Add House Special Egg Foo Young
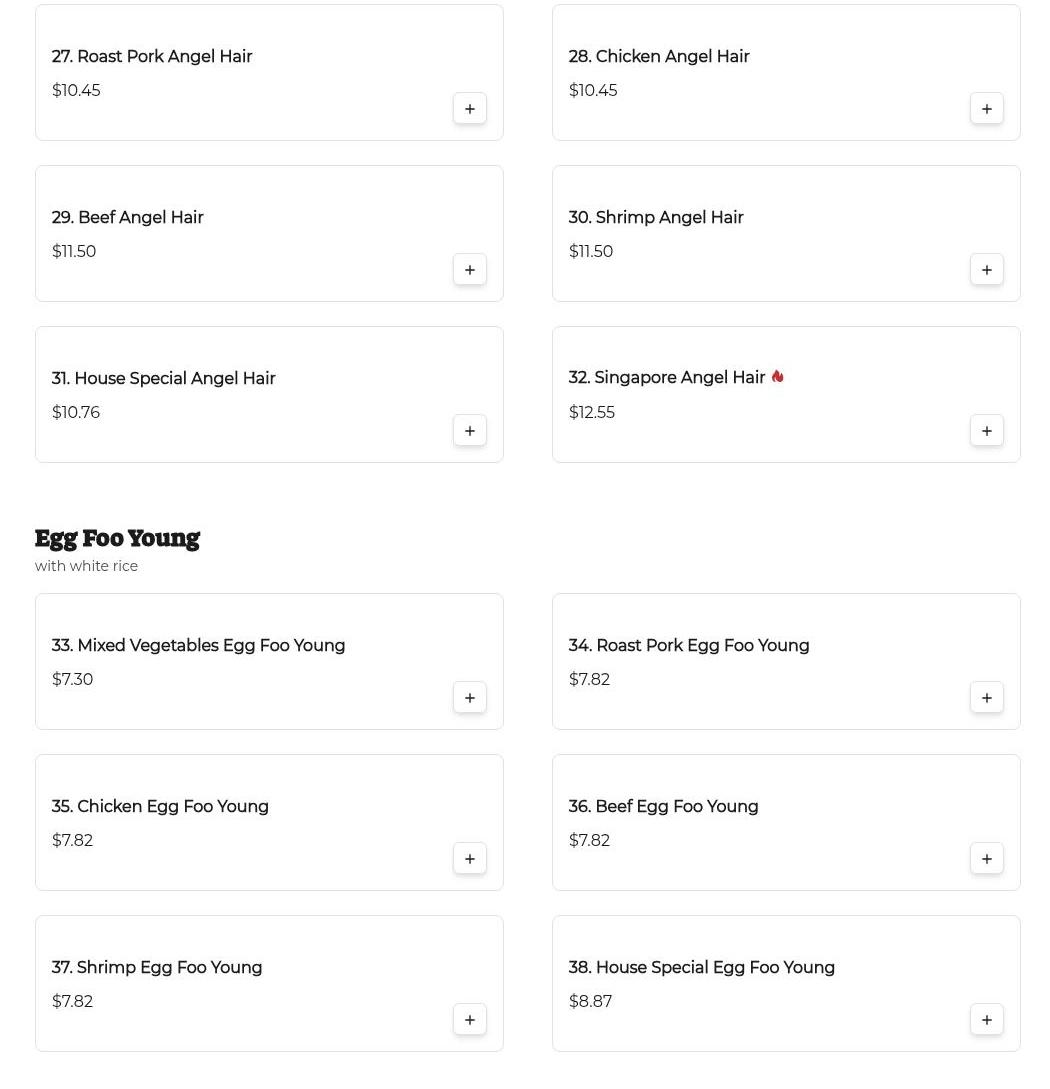 (987, 1020)
